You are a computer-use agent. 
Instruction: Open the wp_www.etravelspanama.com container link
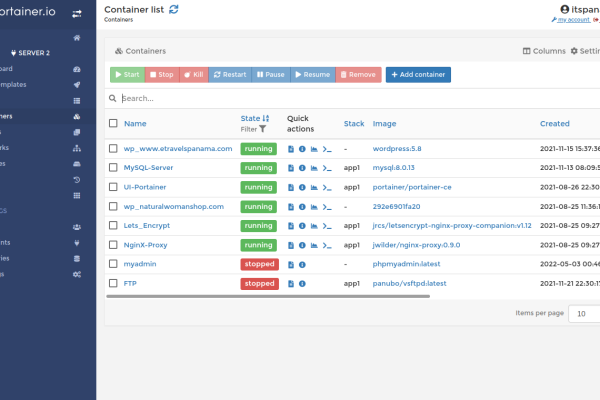[x=177, y=149]
